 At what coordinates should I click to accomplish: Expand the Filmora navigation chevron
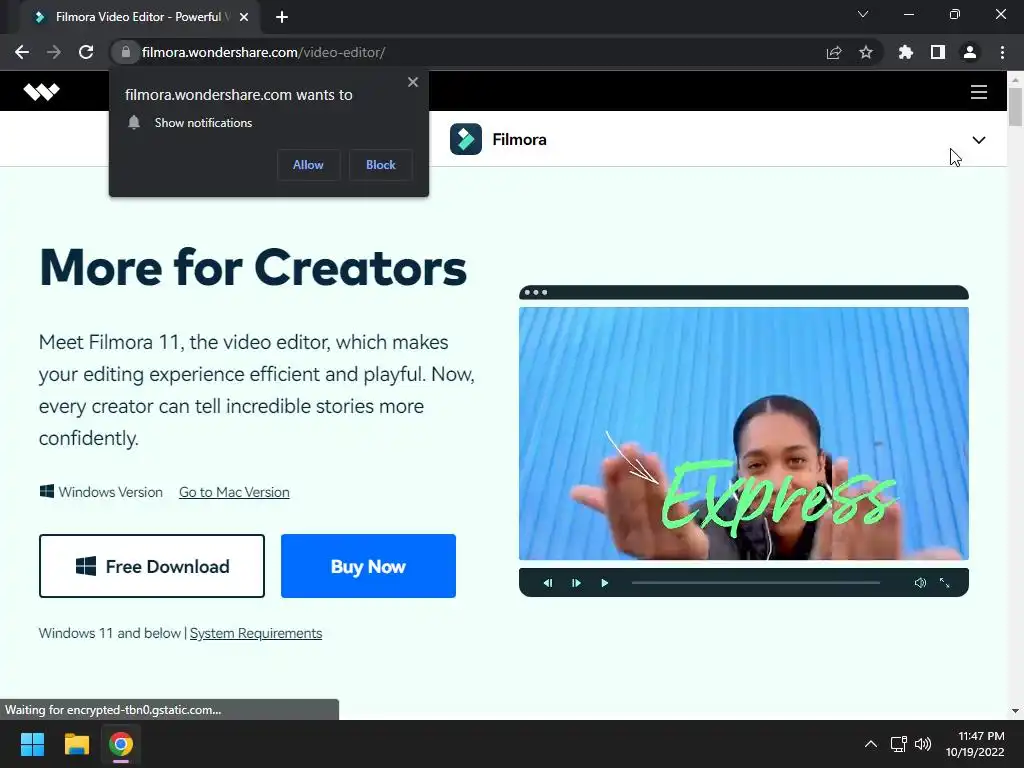point(978,140)
